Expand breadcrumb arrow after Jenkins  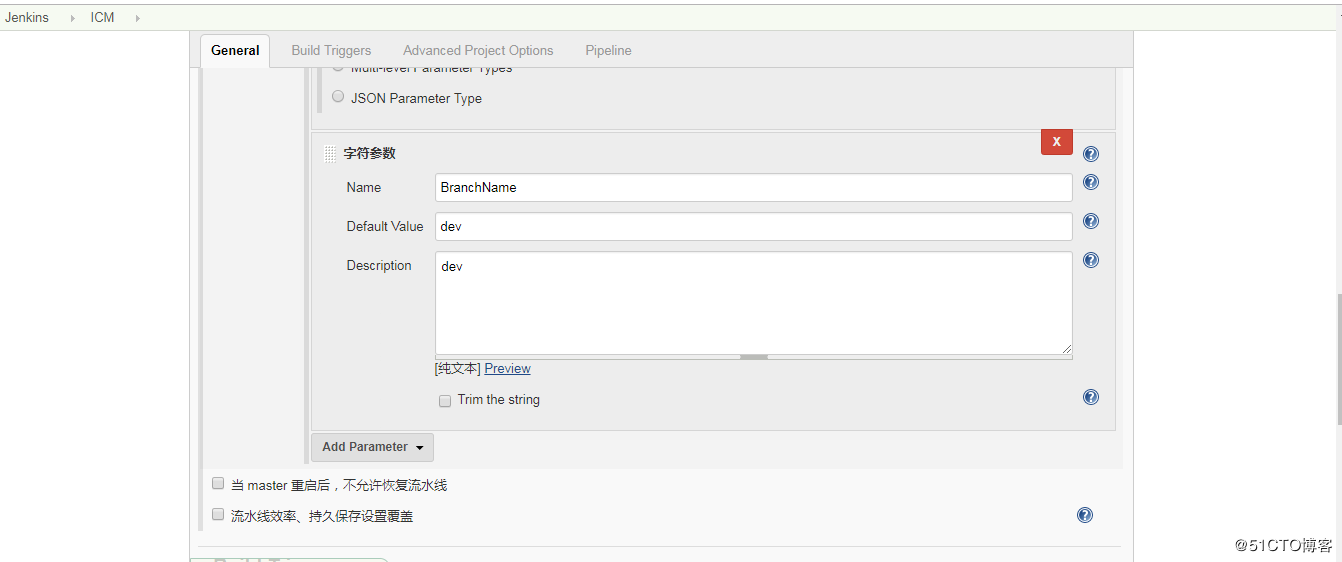[72, 18]
